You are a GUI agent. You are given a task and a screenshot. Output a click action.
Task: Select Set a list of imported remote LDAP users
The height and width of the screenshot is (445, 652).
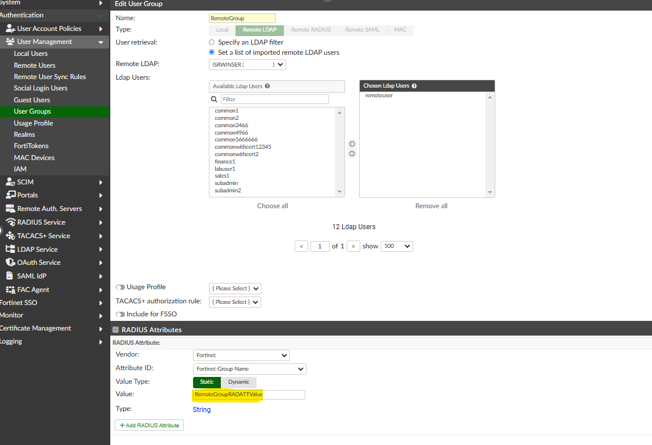212,52
